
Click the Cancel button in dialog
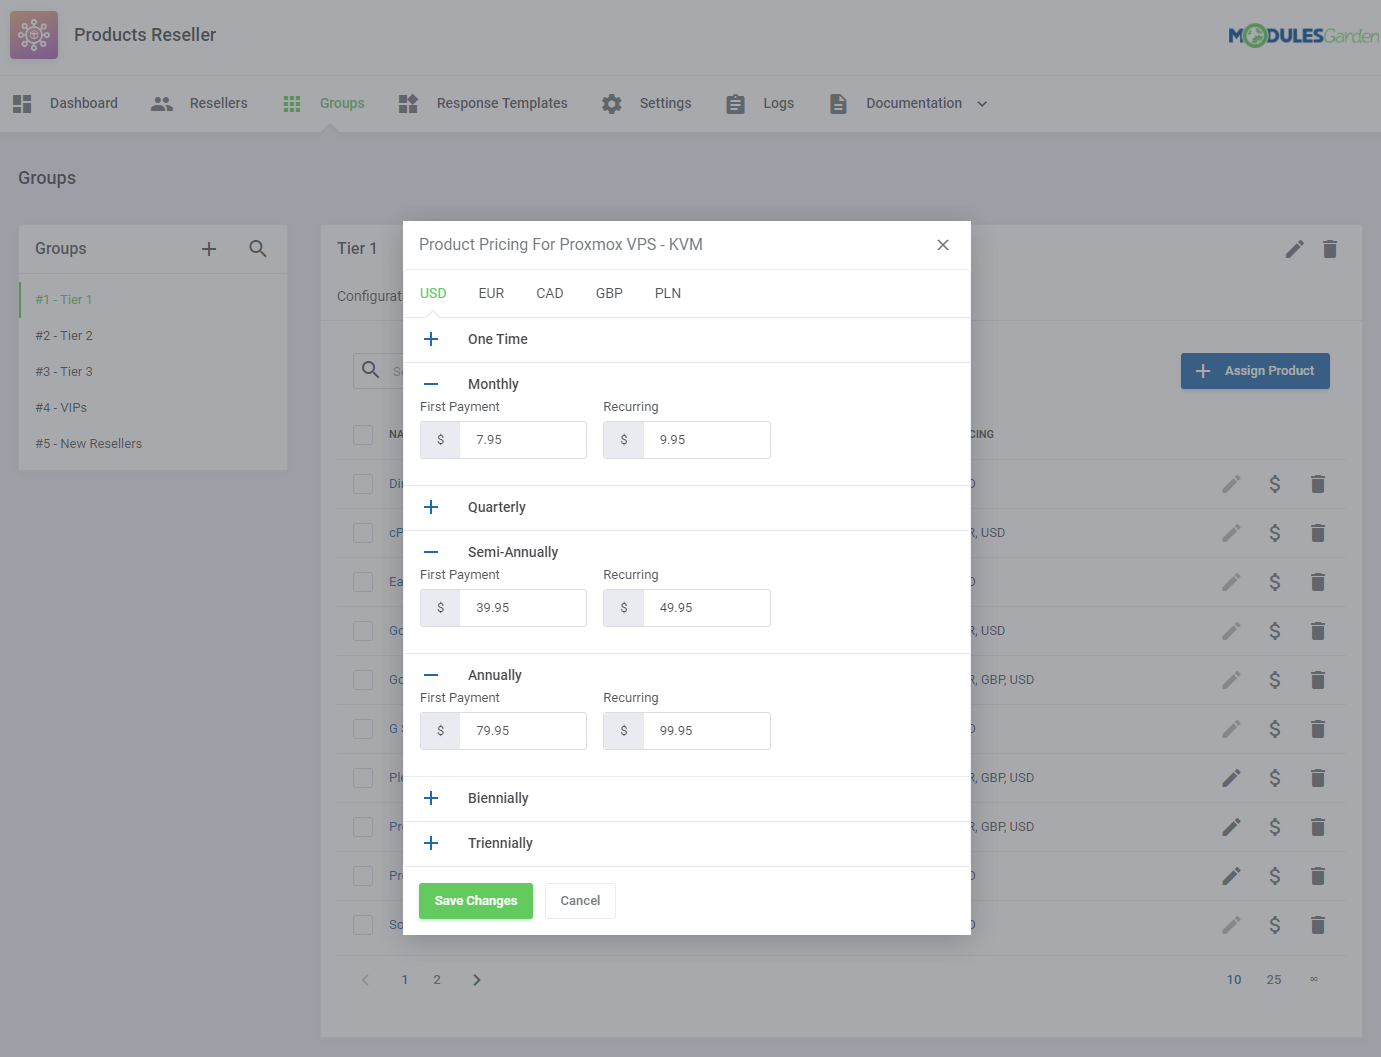click(x=580, y=901)
